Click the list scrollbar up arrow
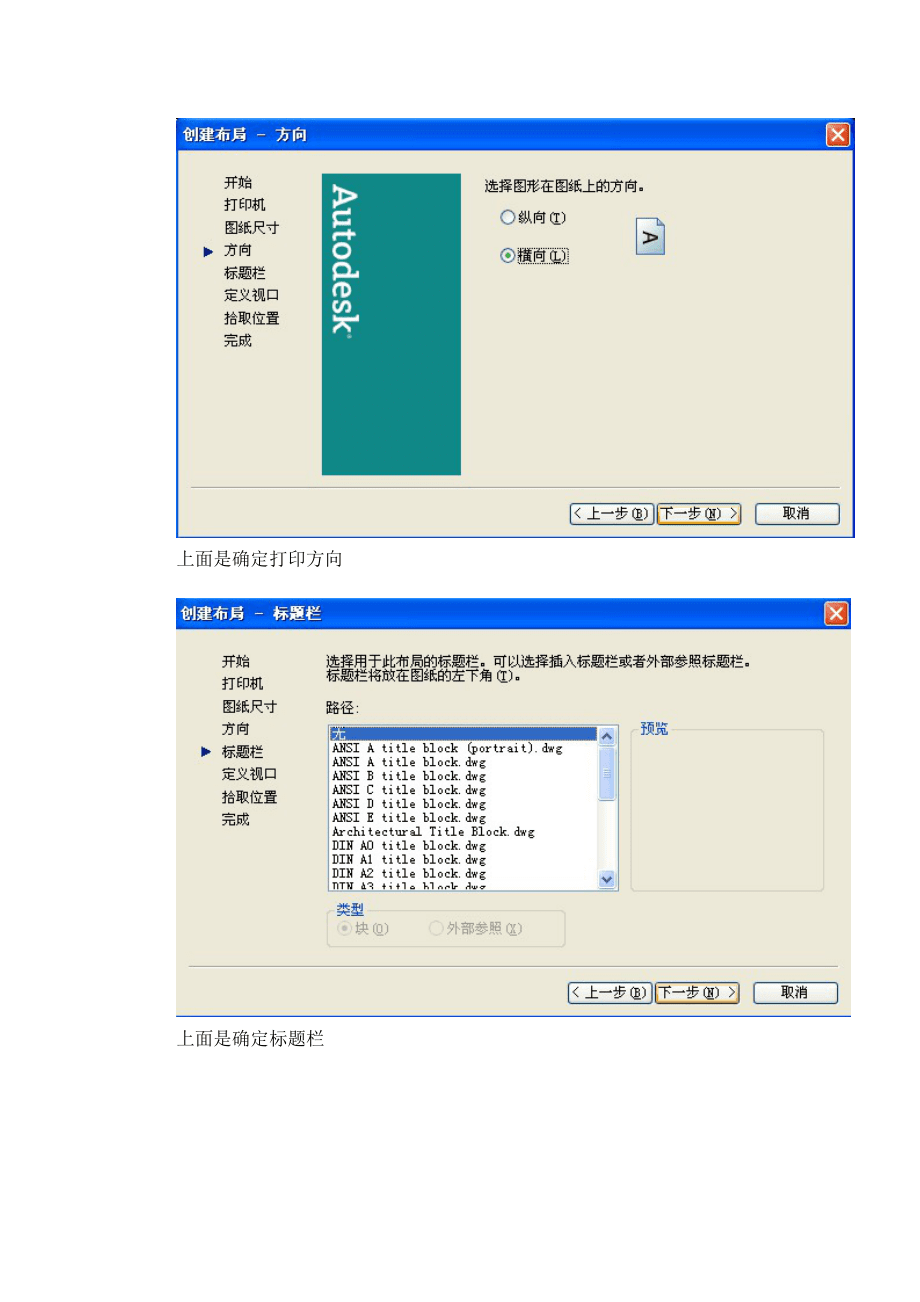Screen dimensions: 920x1302 607,736
